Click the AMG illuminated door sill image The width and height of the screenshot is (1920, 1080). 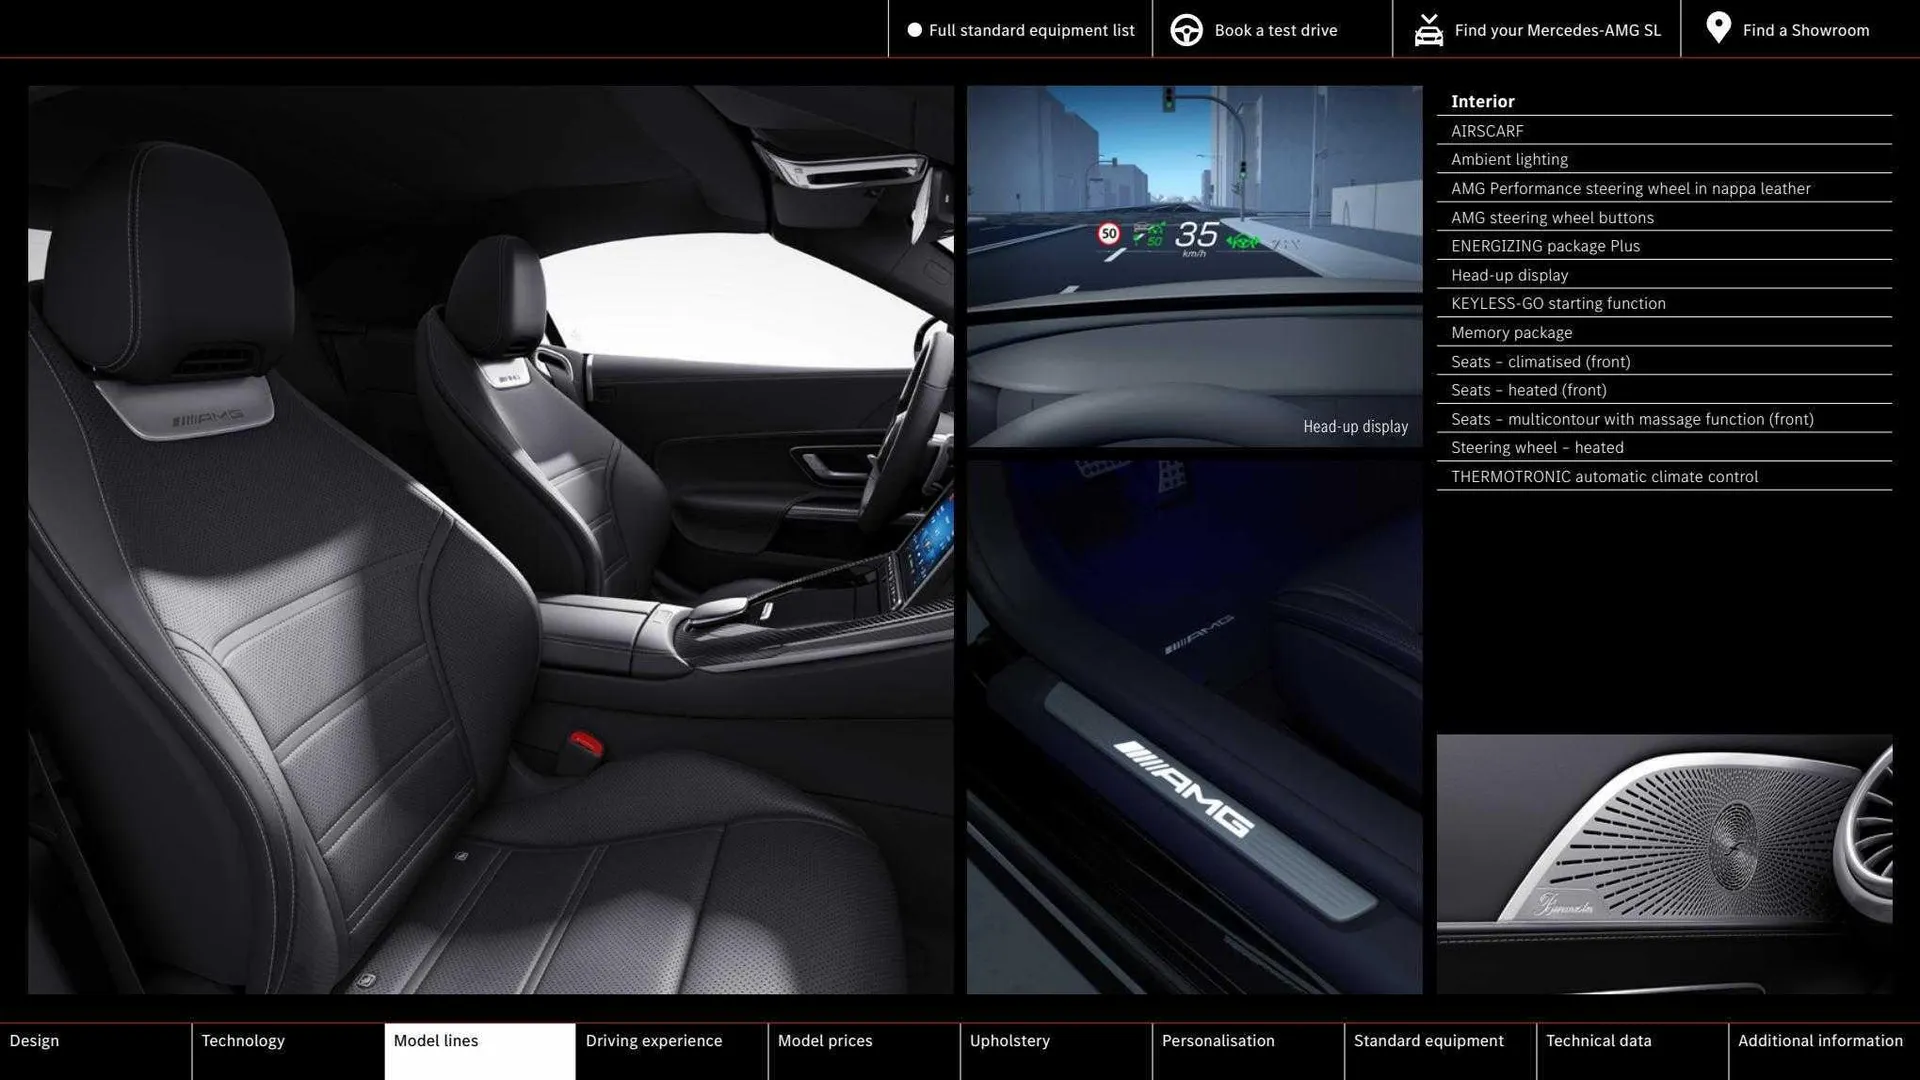(1194, 727)
